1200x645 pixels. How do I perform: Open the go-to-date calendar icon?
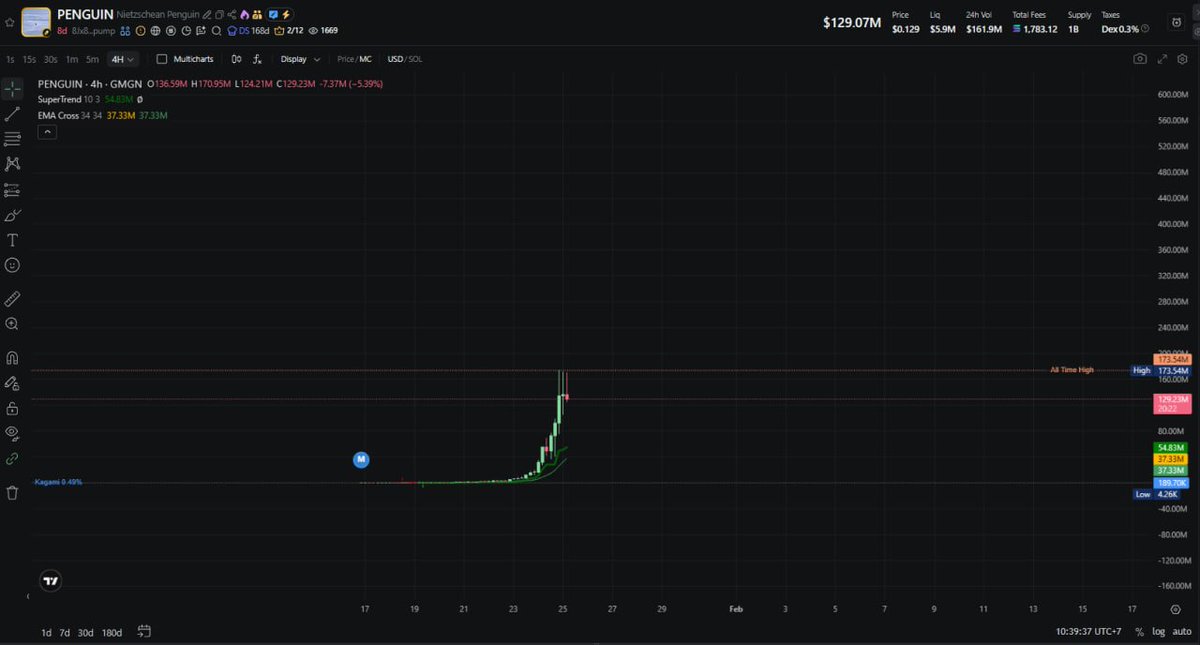pos(145,631)
